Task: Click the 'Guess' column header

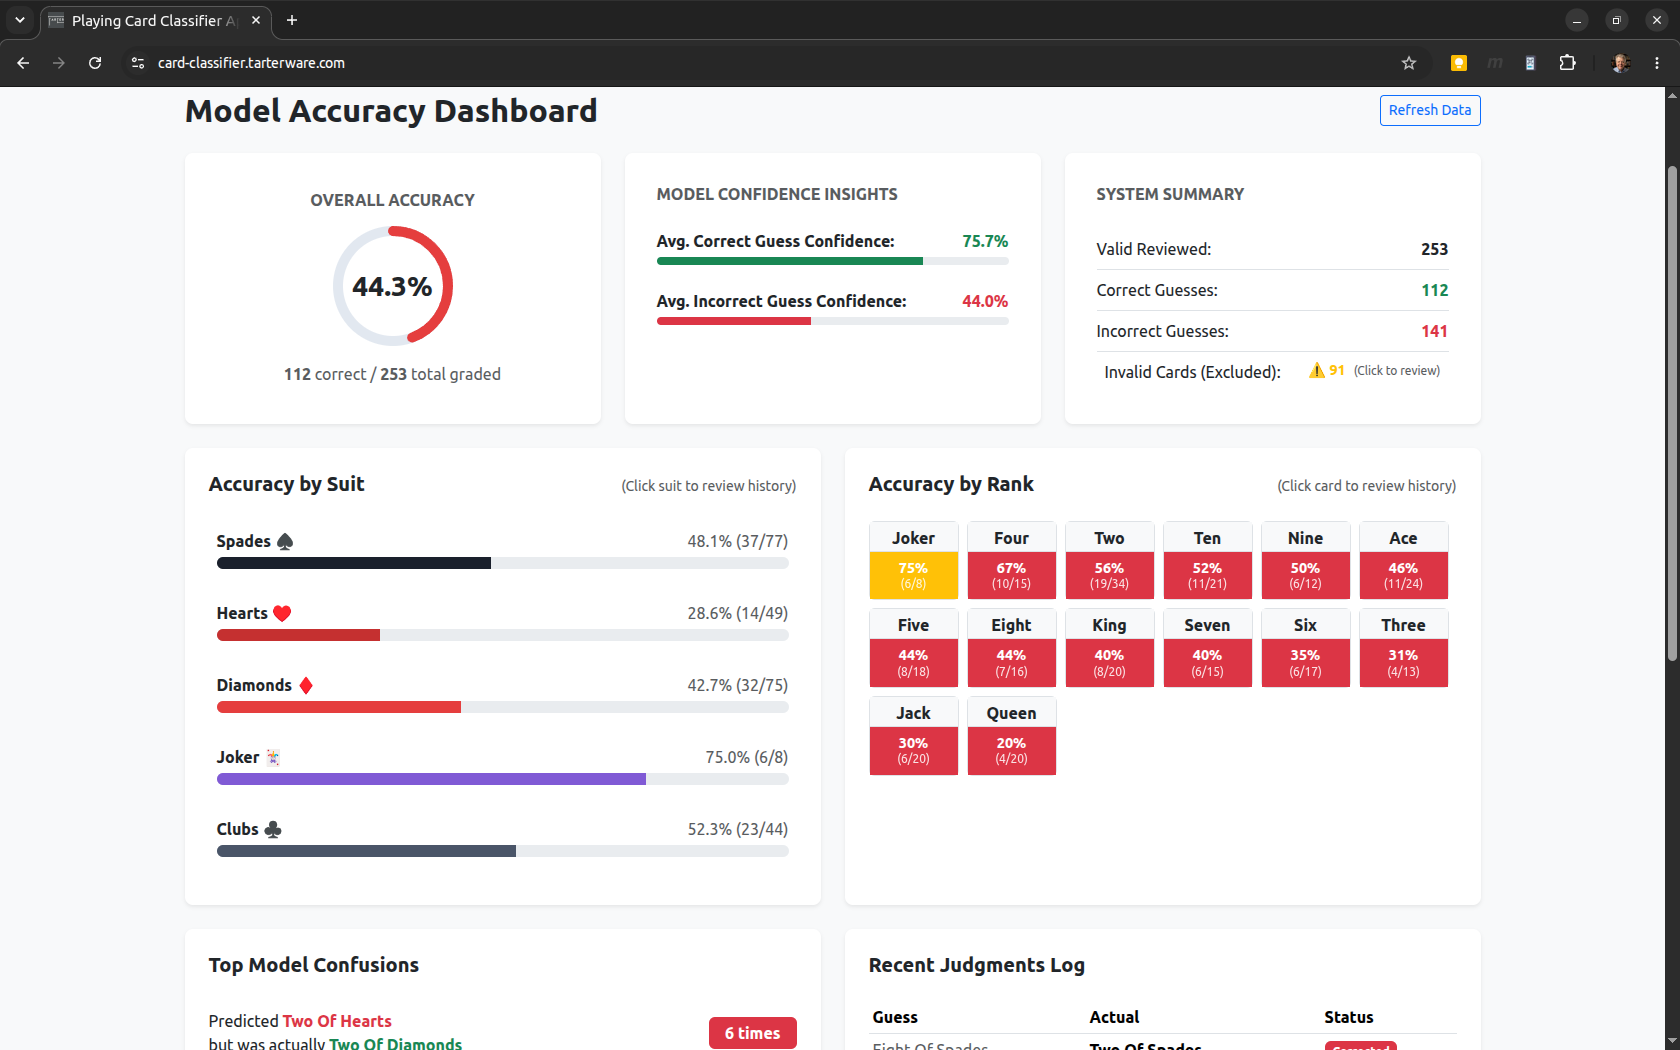Action: pos(895,1017)
